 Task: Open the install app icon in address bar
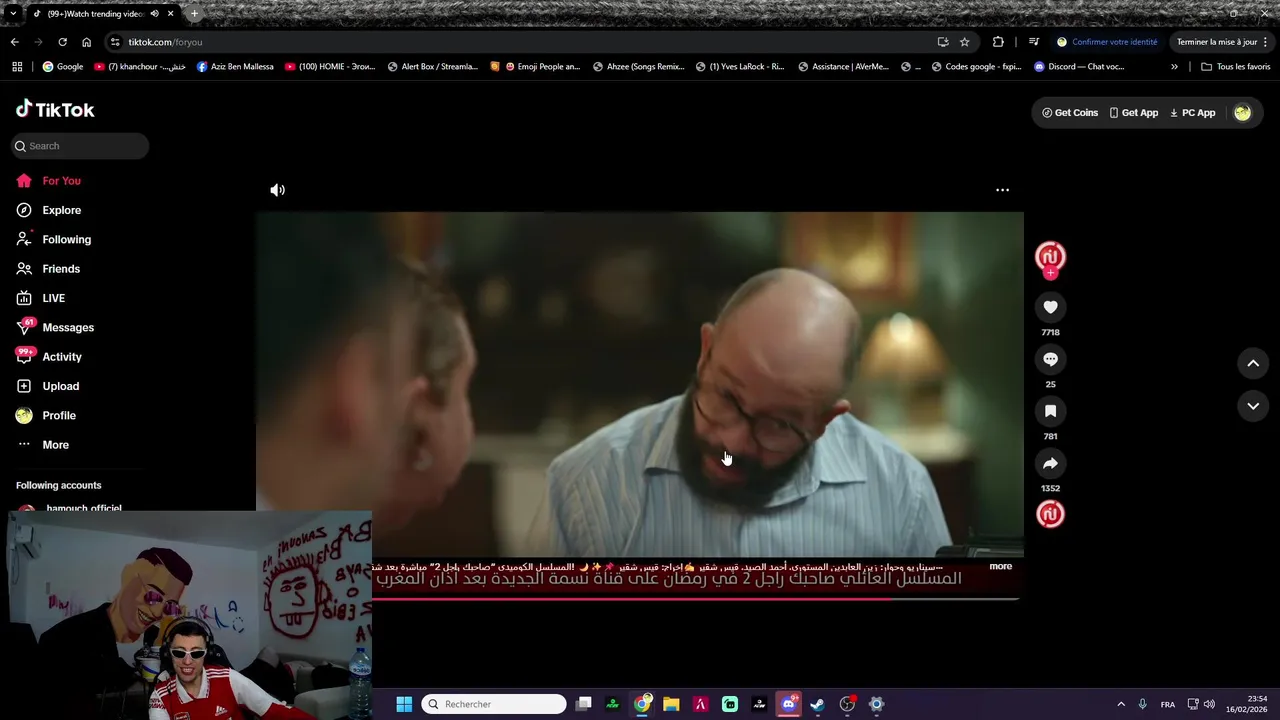[x=942, y=42]
